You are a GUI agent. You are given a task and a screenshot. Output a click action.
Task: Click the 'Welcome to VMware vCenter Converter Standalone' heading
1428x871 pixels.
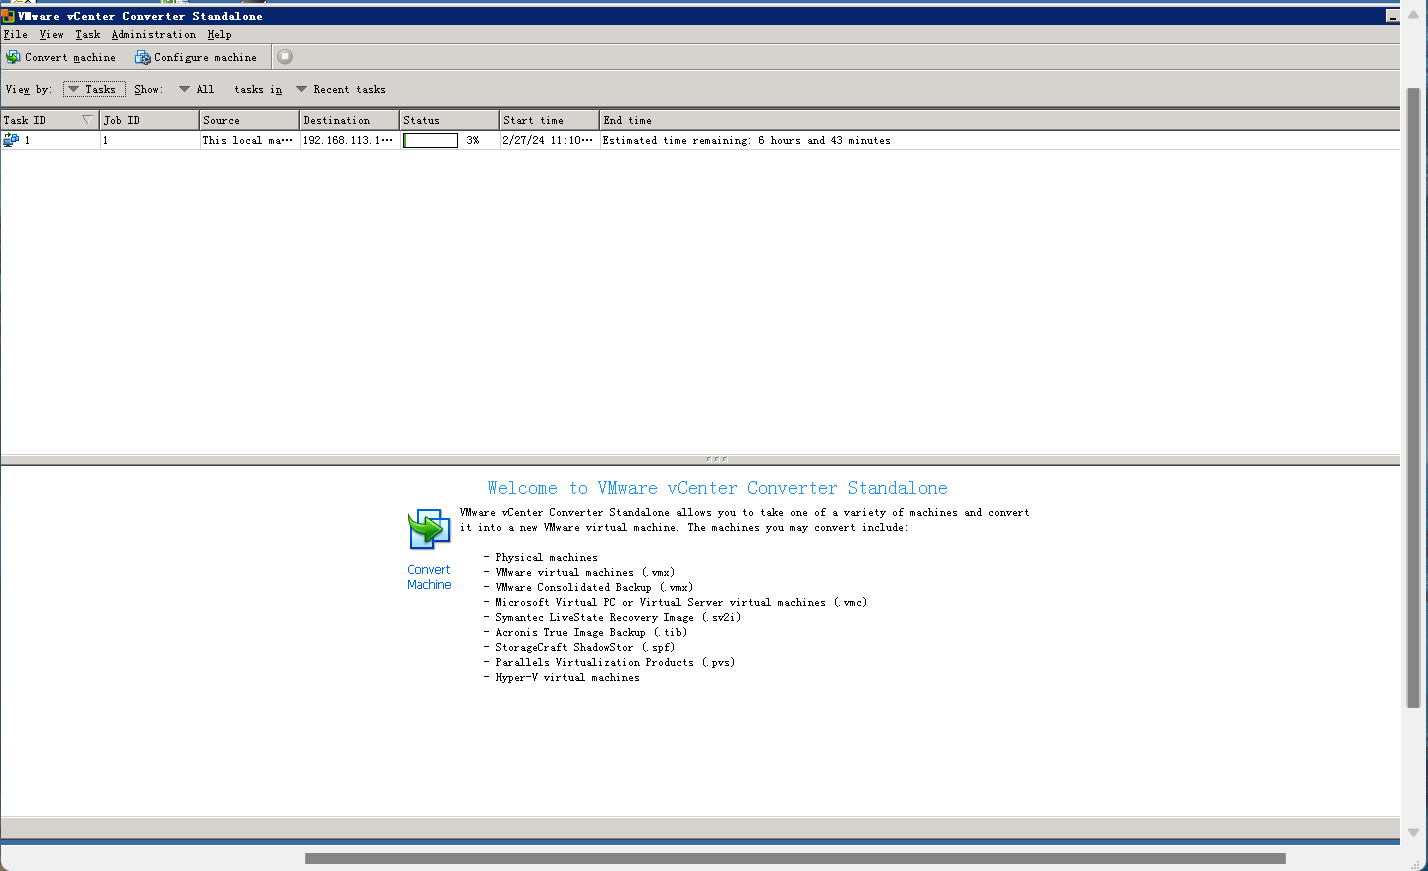point(717,488)
